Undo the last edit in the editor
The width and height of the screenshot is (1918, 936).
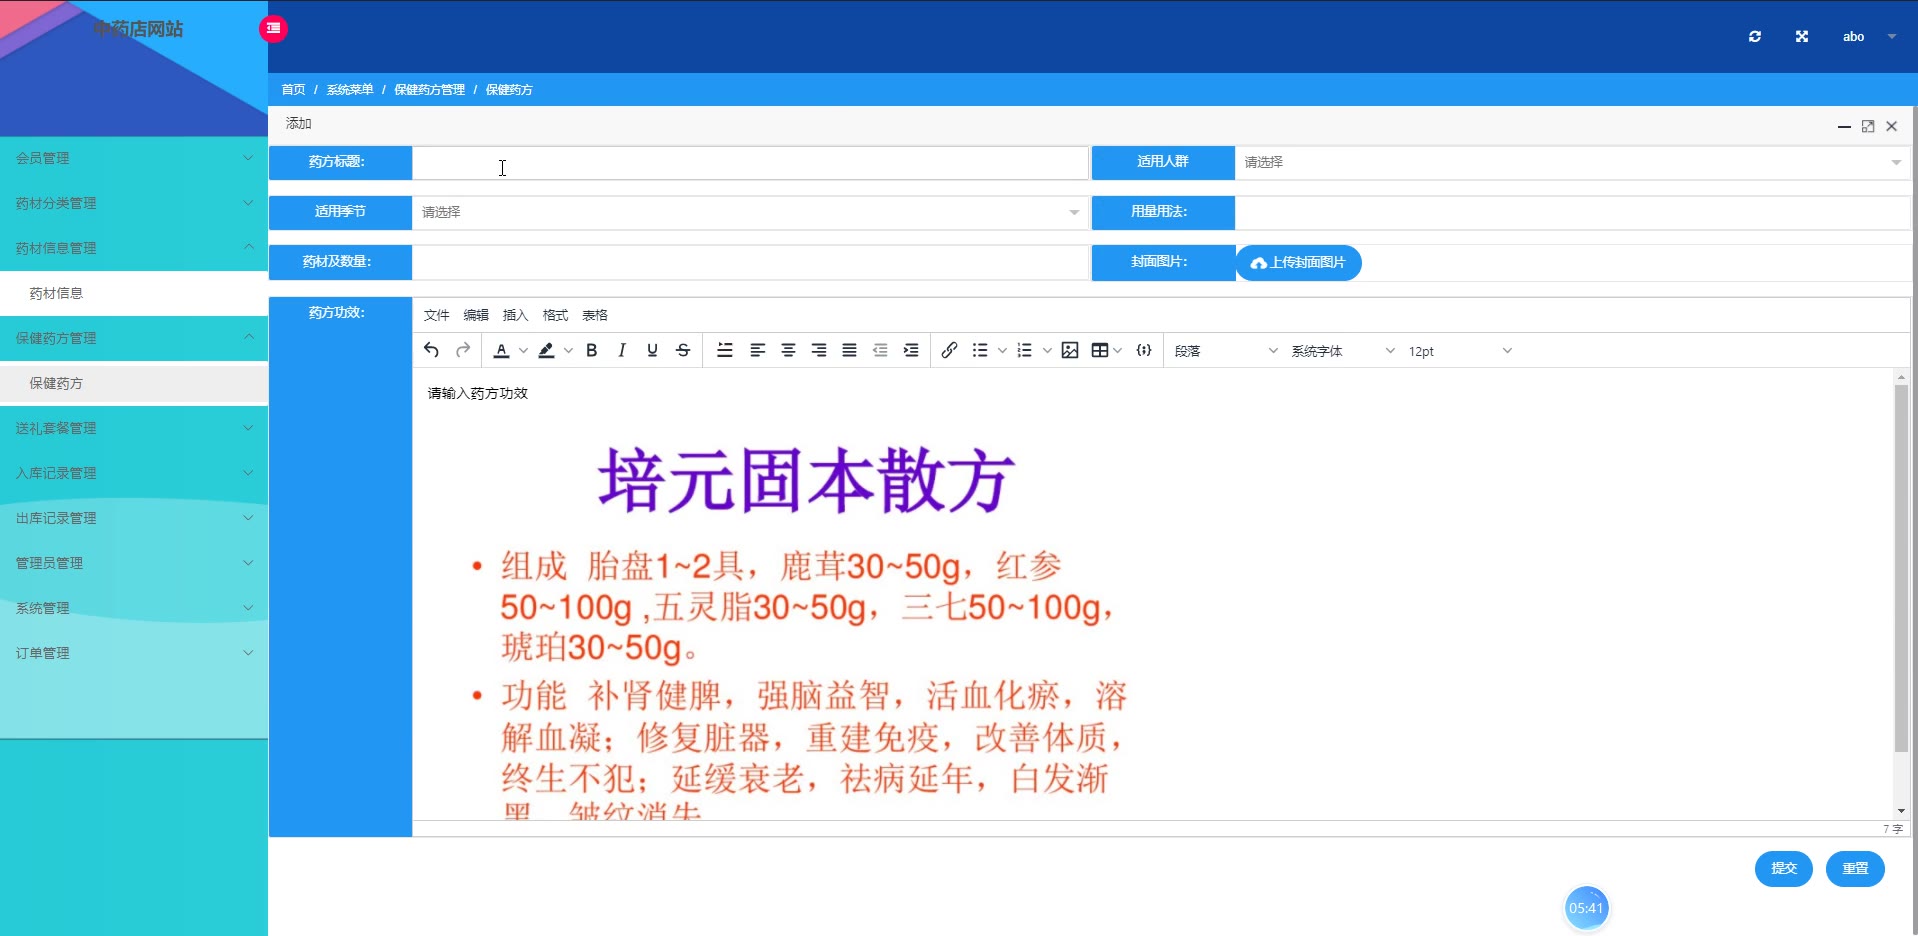point(431,350)
